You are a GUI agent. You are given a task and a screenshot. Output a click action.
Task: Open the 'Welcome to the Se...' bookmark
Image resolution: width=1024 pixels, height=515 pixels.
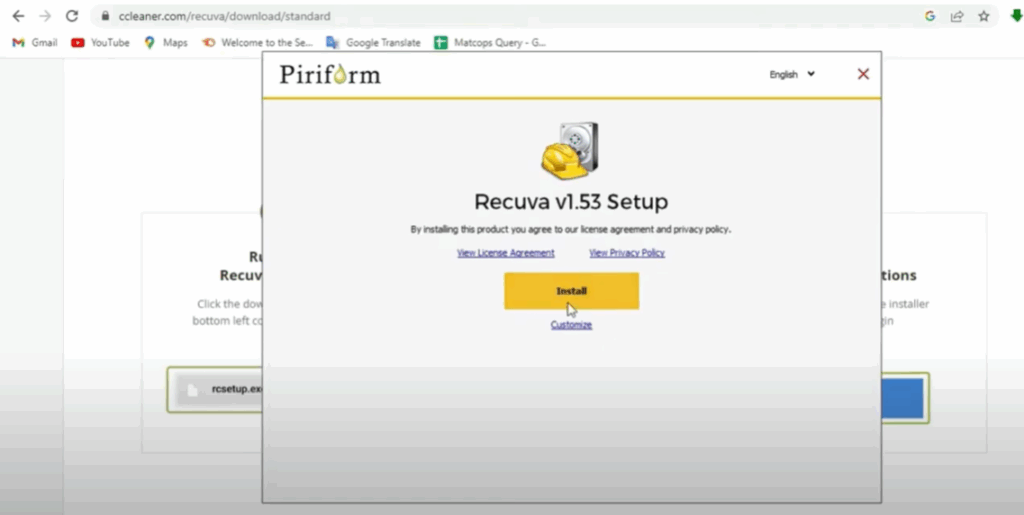tap(258, 42)
